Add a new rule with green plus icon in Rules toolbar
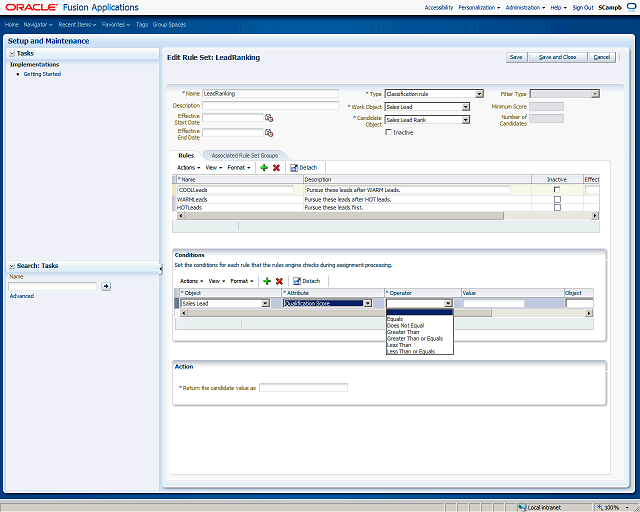The height and width of the screenshot is (512, 640). pyautogui.click(x=264, y=167)
